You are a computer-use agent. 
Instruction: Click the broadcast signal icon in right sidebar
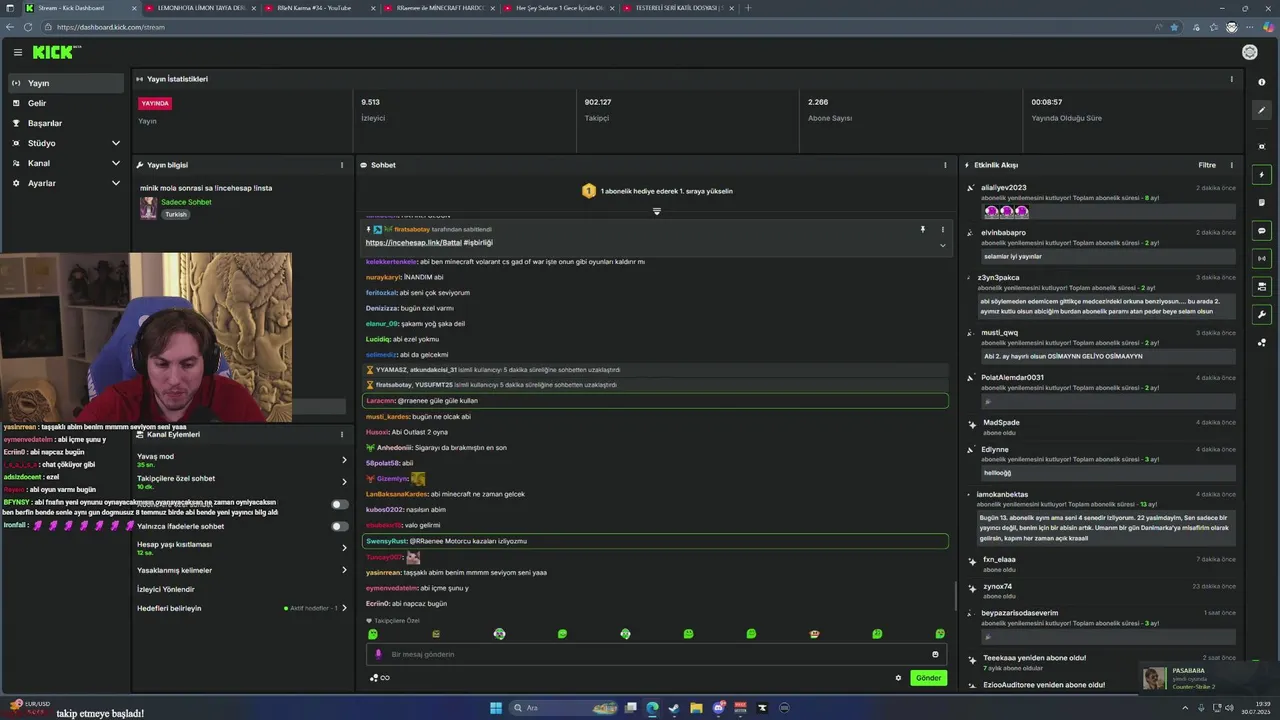click(x=1262, y=258)
